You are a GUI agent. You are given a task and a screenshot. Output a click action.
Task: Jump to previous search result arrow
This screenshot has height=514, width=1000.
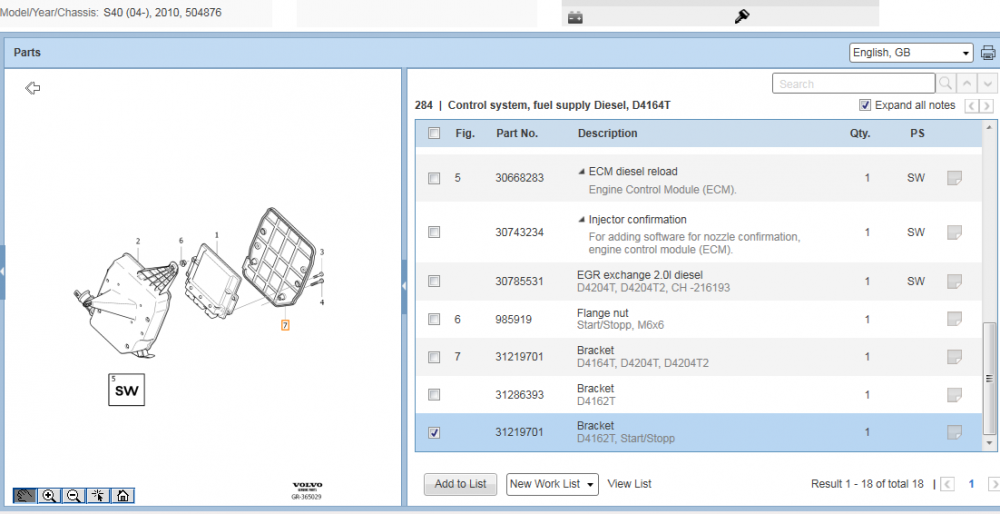click(x=967, y=84)
